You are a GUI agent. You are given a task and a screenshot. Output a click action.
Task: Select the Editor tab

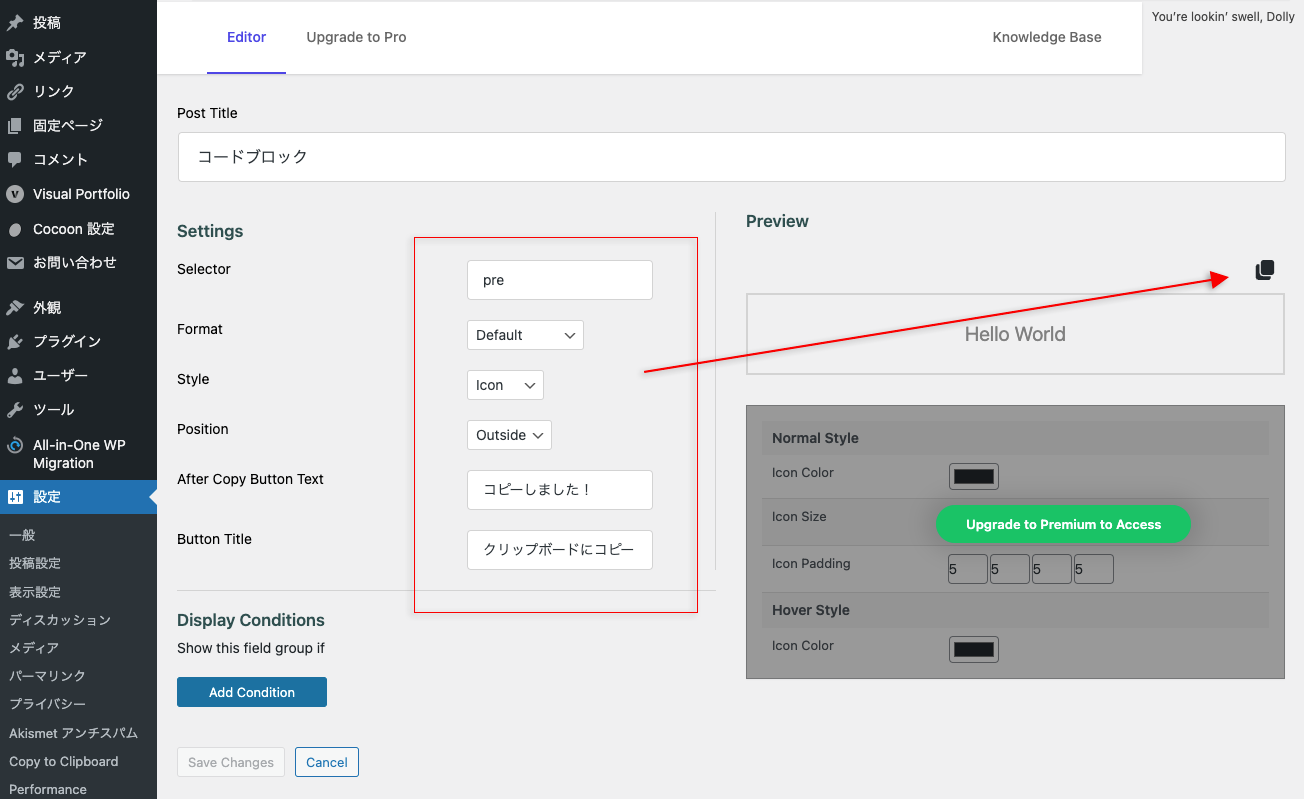[x=246, y=37]
